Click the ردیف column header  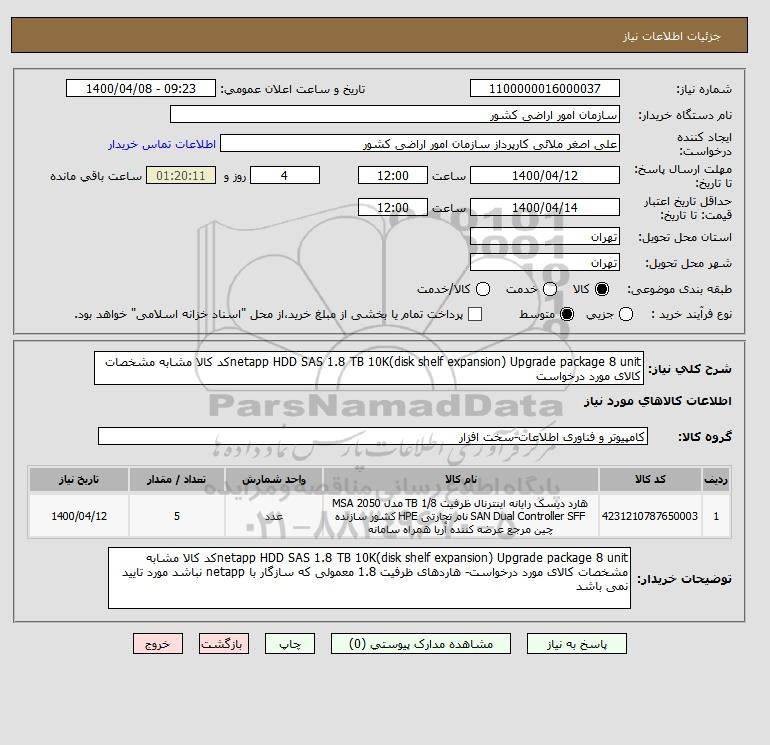point(716,479)
